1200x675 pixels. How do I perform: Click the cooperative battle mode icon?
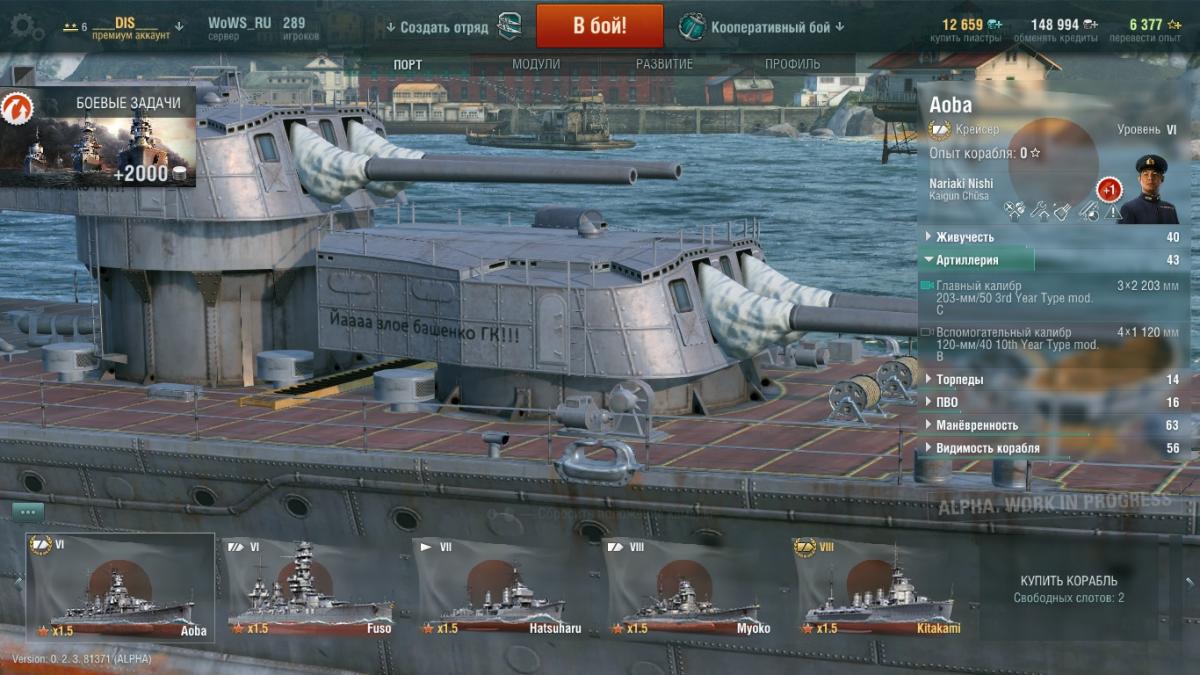point(692,27)
